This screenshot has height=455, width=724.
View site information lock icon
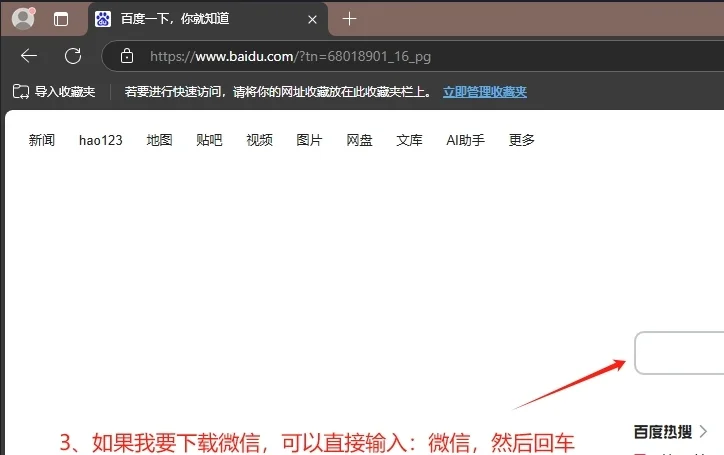pos(127,56)
